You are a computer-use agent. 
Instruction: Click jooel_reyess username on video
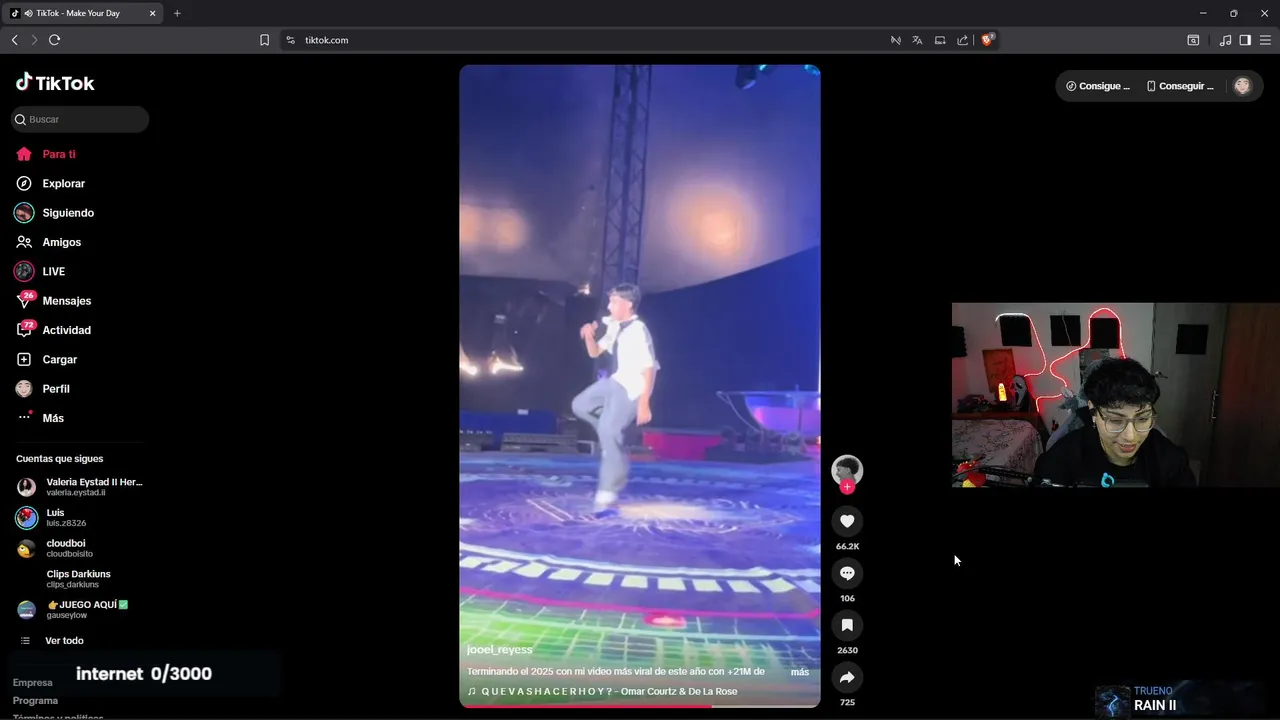tap(500, 650)
